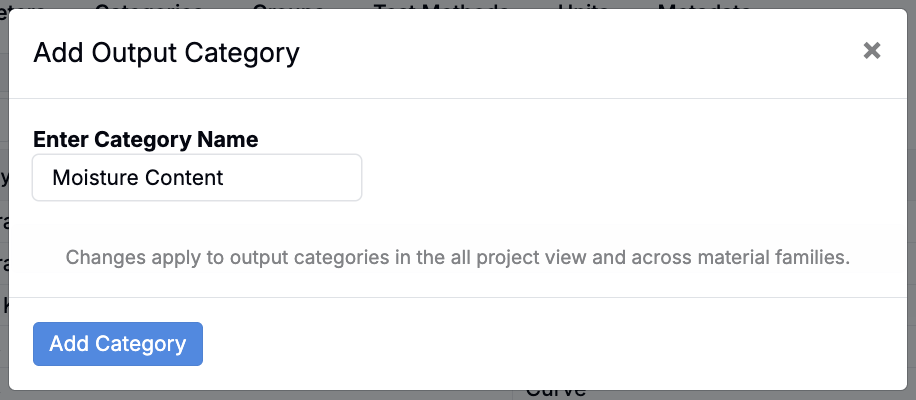Image resolution: width=916 pixels, height=400 pixels.
Task: Switch to the Groups tab behind dialog
Action: coord(288,6)
